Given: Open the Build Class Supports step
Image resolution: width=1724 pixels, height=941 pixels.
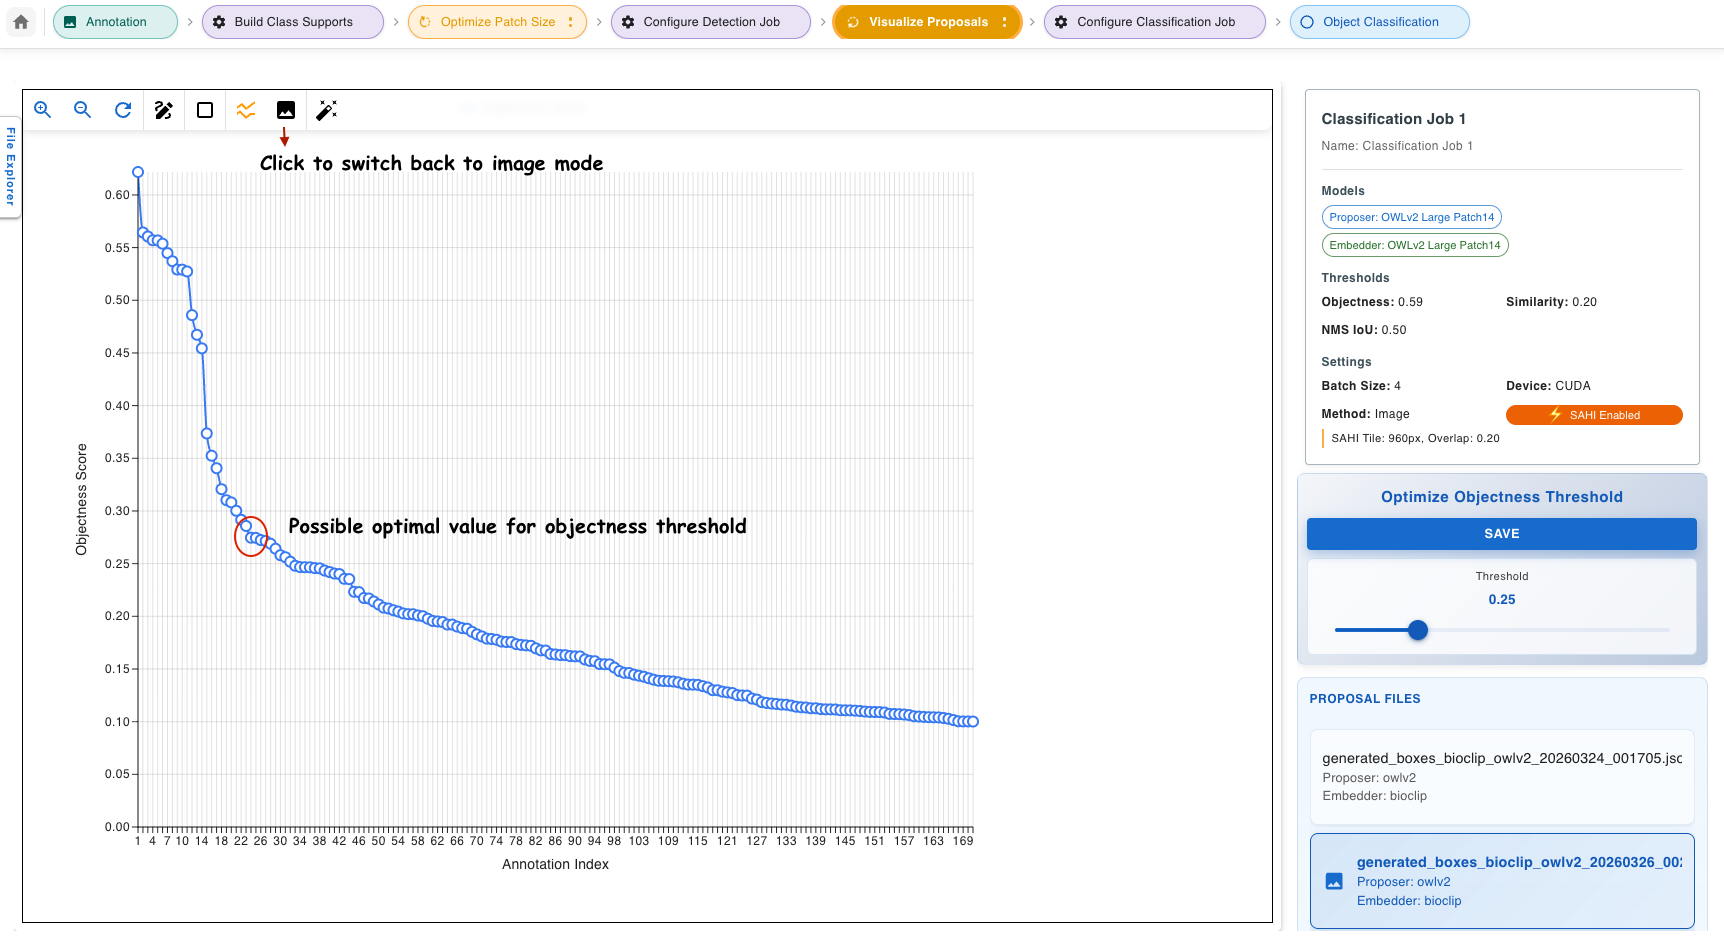Looking at the screenshot, I should point(293,22).
